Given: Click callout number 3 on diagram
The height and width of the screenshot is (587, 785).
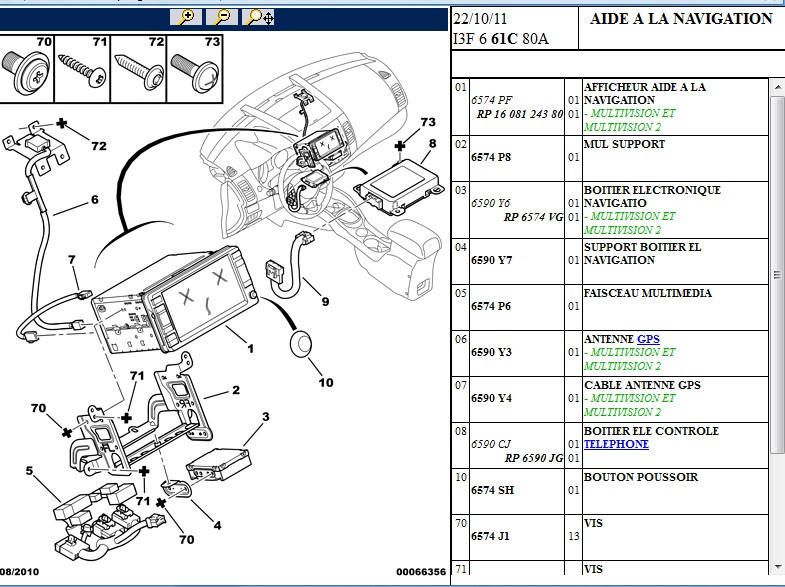Looking at the screenshot, I should click(265, 416).
